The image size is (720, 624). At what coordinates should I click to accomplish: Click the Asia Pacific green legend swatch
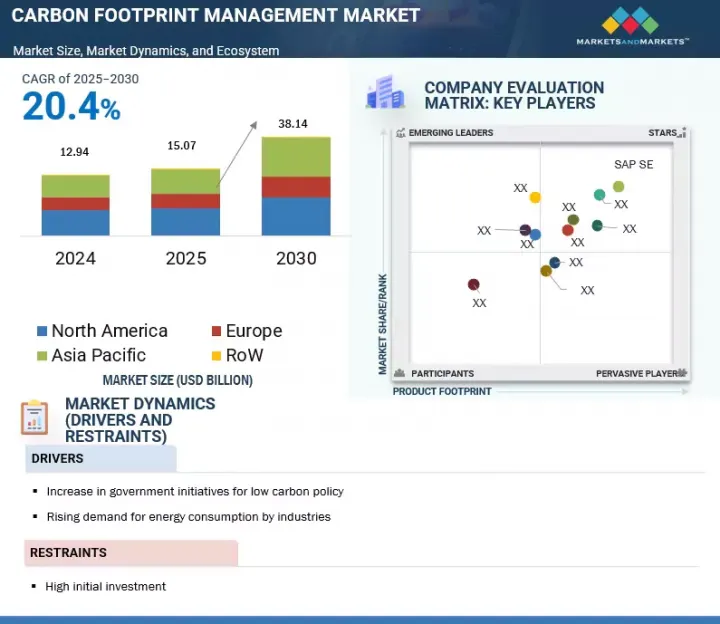coord(41,355)
